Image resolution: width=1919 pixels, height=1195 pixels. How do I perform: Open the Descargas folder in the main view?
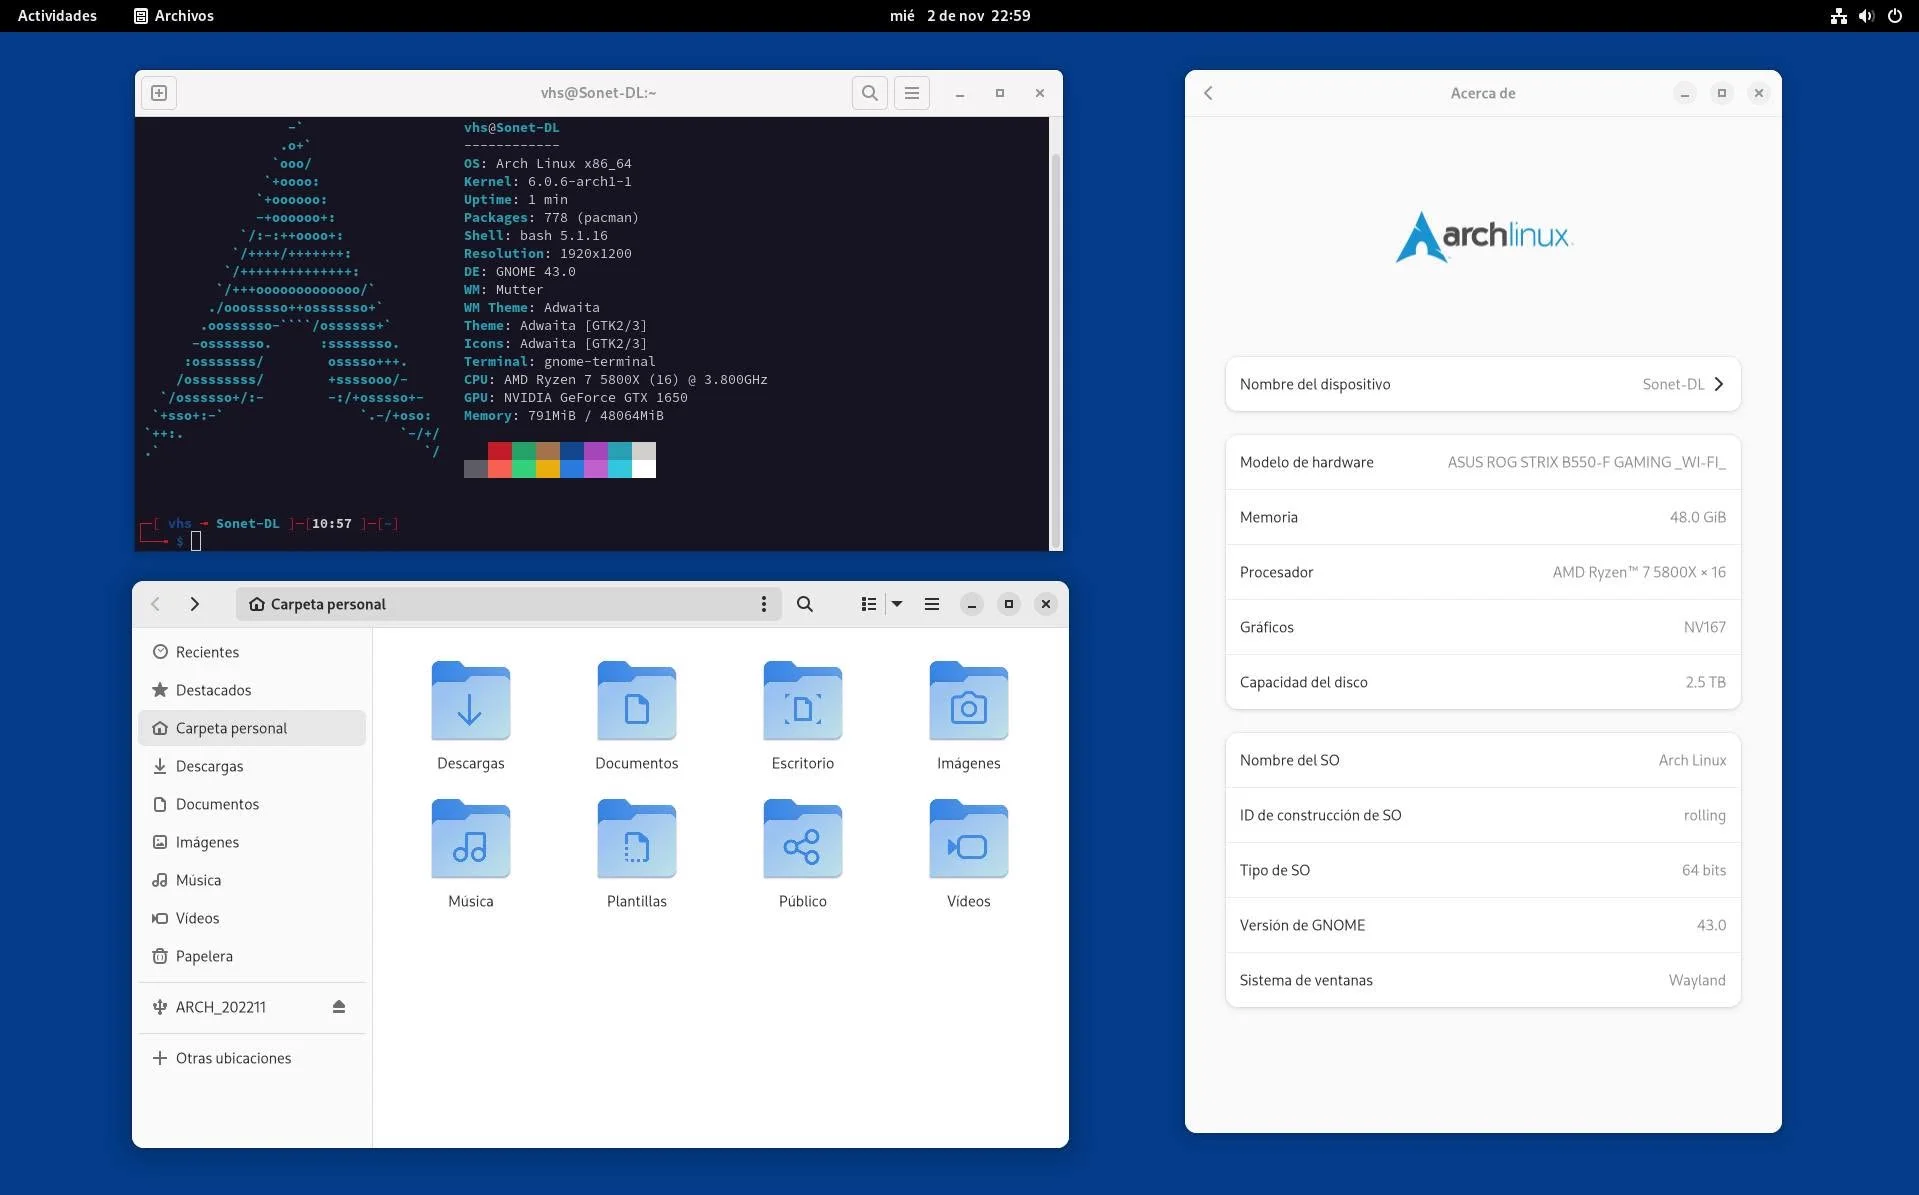tap(470, 716)
